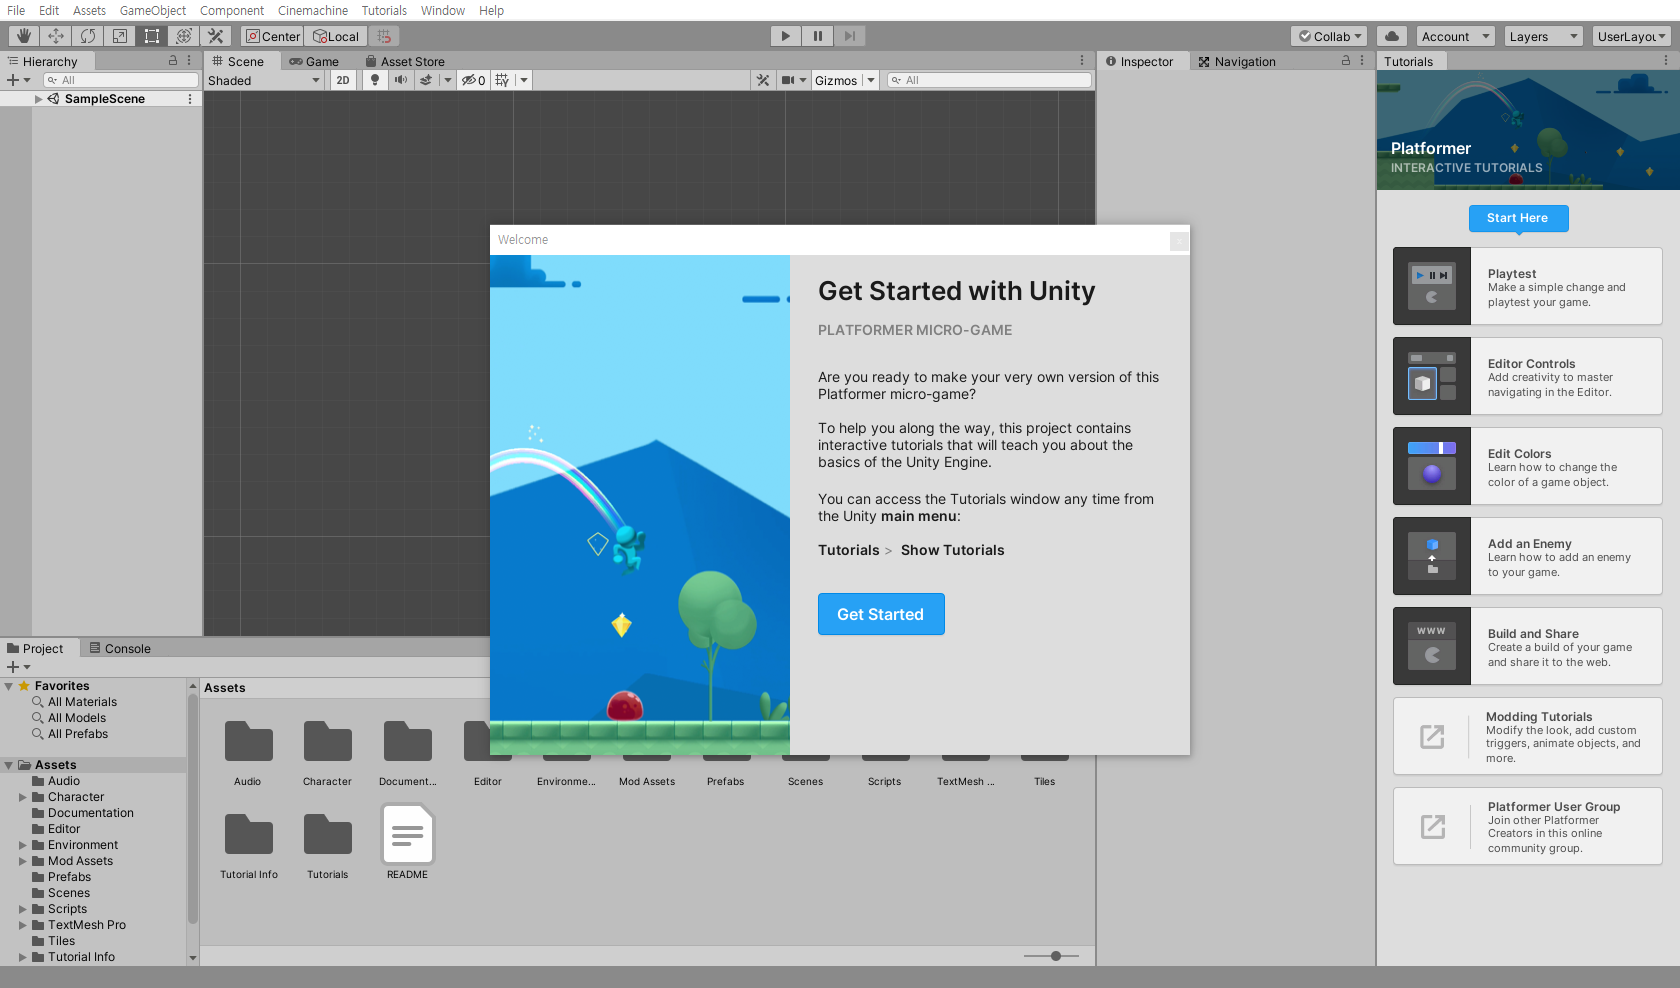Open the Platformer User Group link

(1527, 826)
